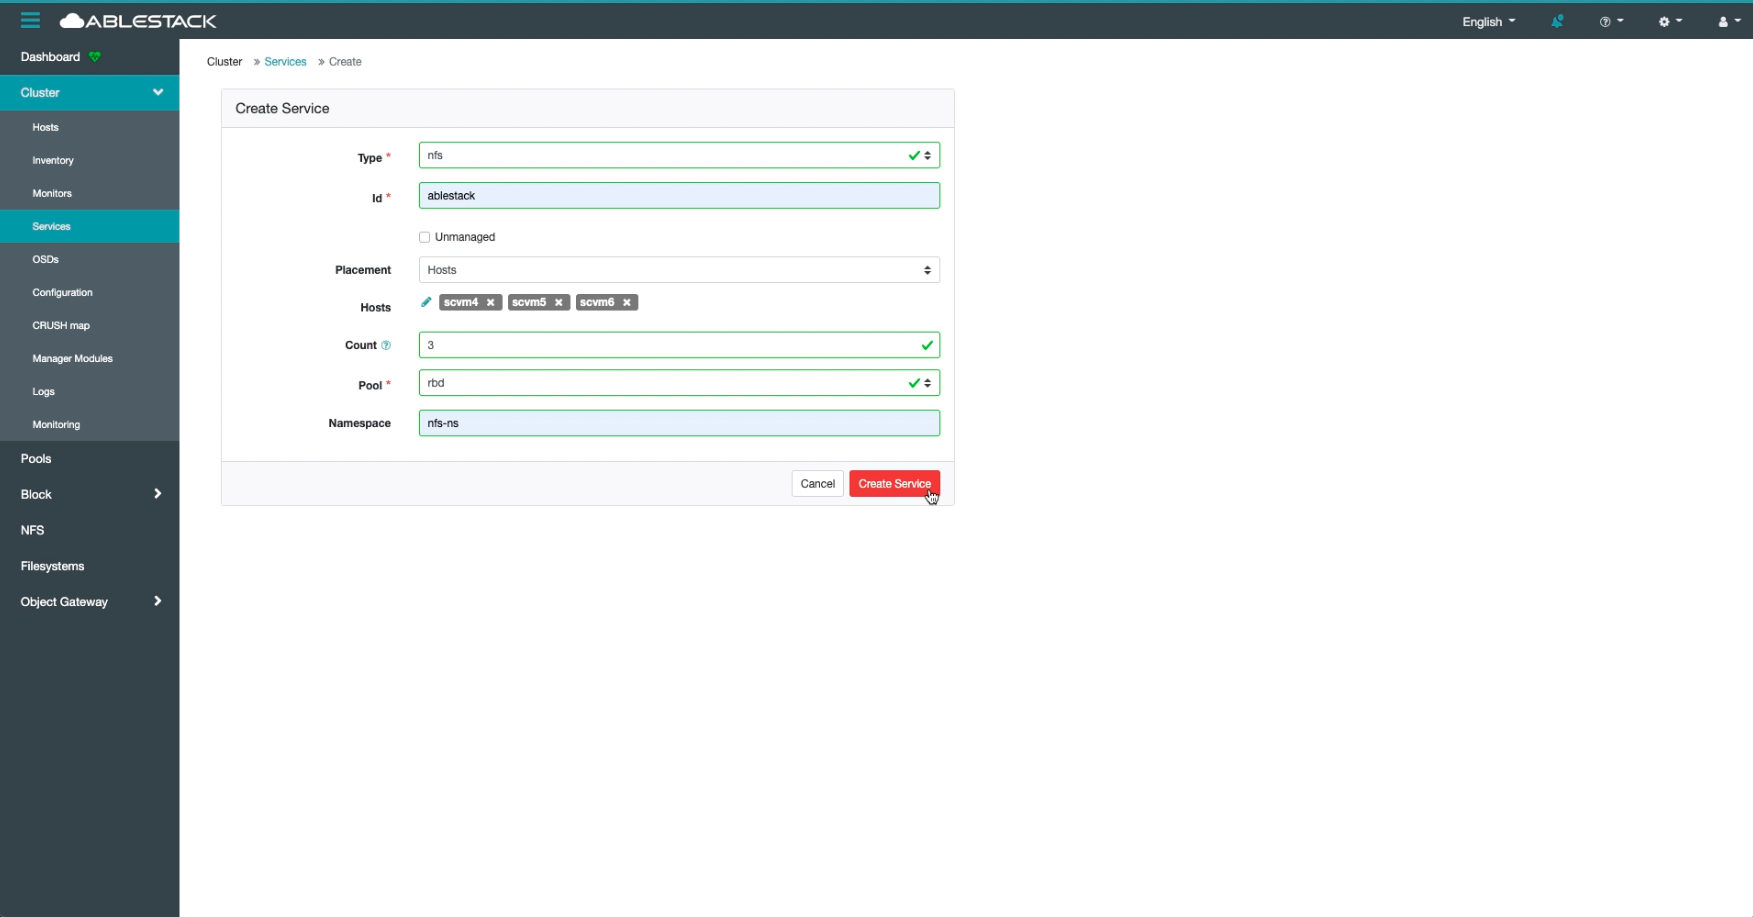Click the Create Service button
This screenshot has width=1753, height=917.
click(894, 484)
